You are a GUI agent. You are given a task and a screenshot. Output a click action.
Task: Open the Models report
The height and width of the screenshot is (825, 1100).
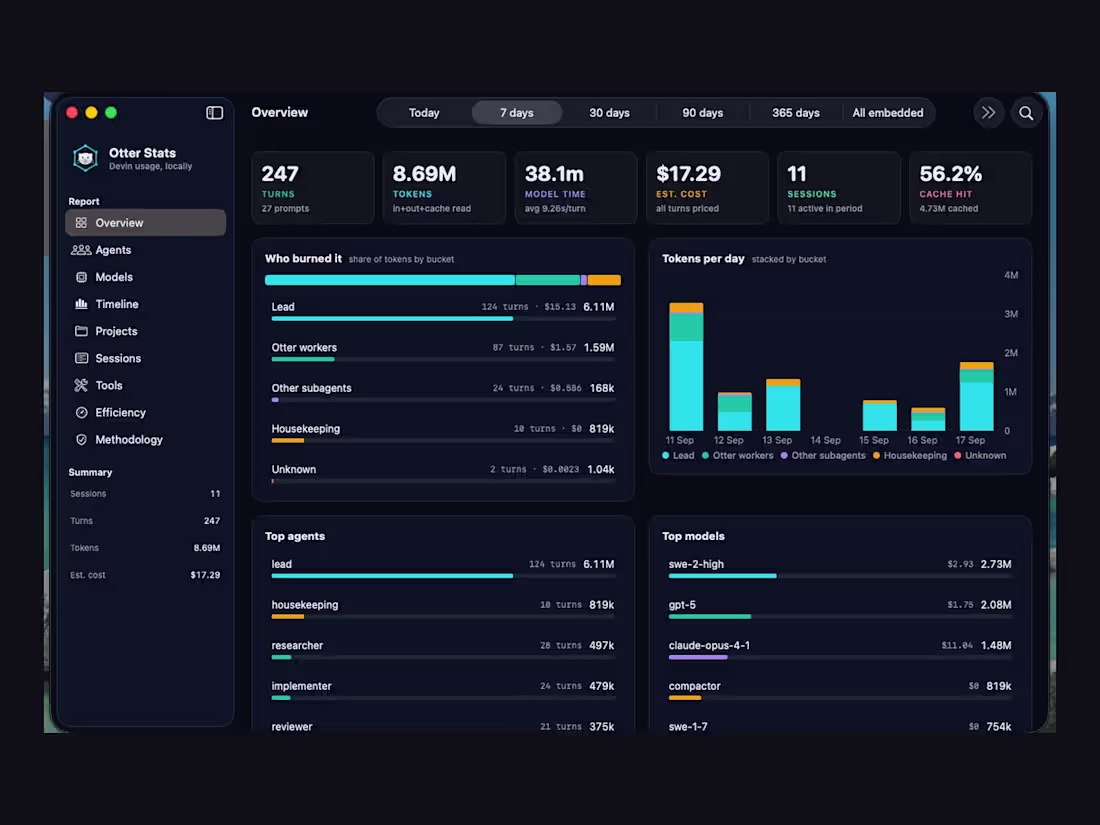(146, 277)
